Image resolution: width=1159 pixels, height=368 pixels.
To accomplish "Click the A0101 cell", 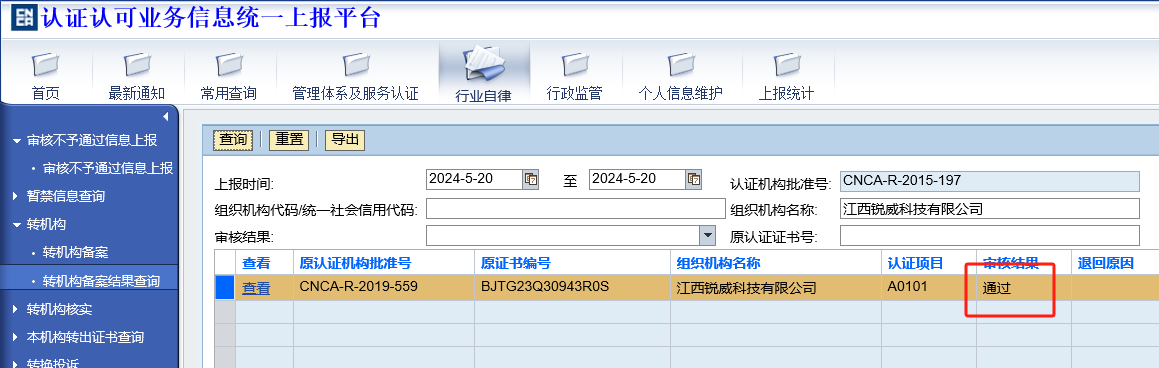I will (x=929, y=287).
